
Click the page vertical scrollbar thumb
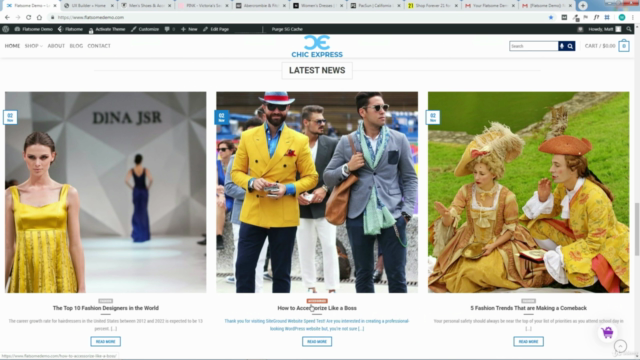point(636,229)
